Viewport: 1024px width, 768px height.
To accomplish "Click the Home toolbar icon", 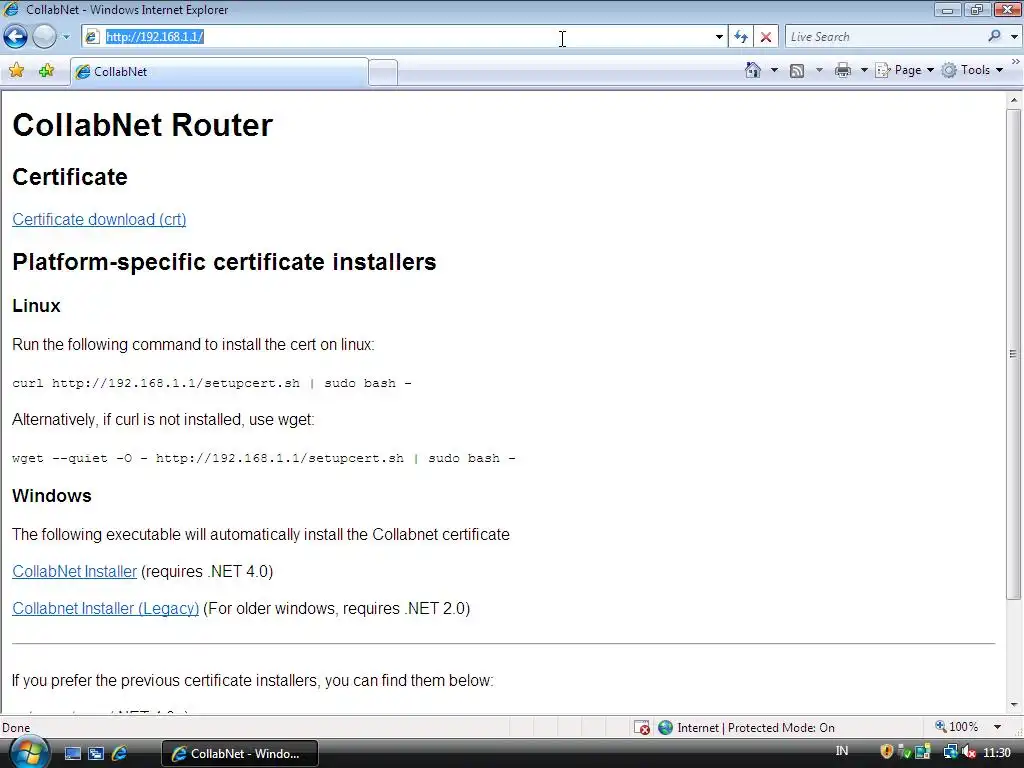I will [753, 70].
